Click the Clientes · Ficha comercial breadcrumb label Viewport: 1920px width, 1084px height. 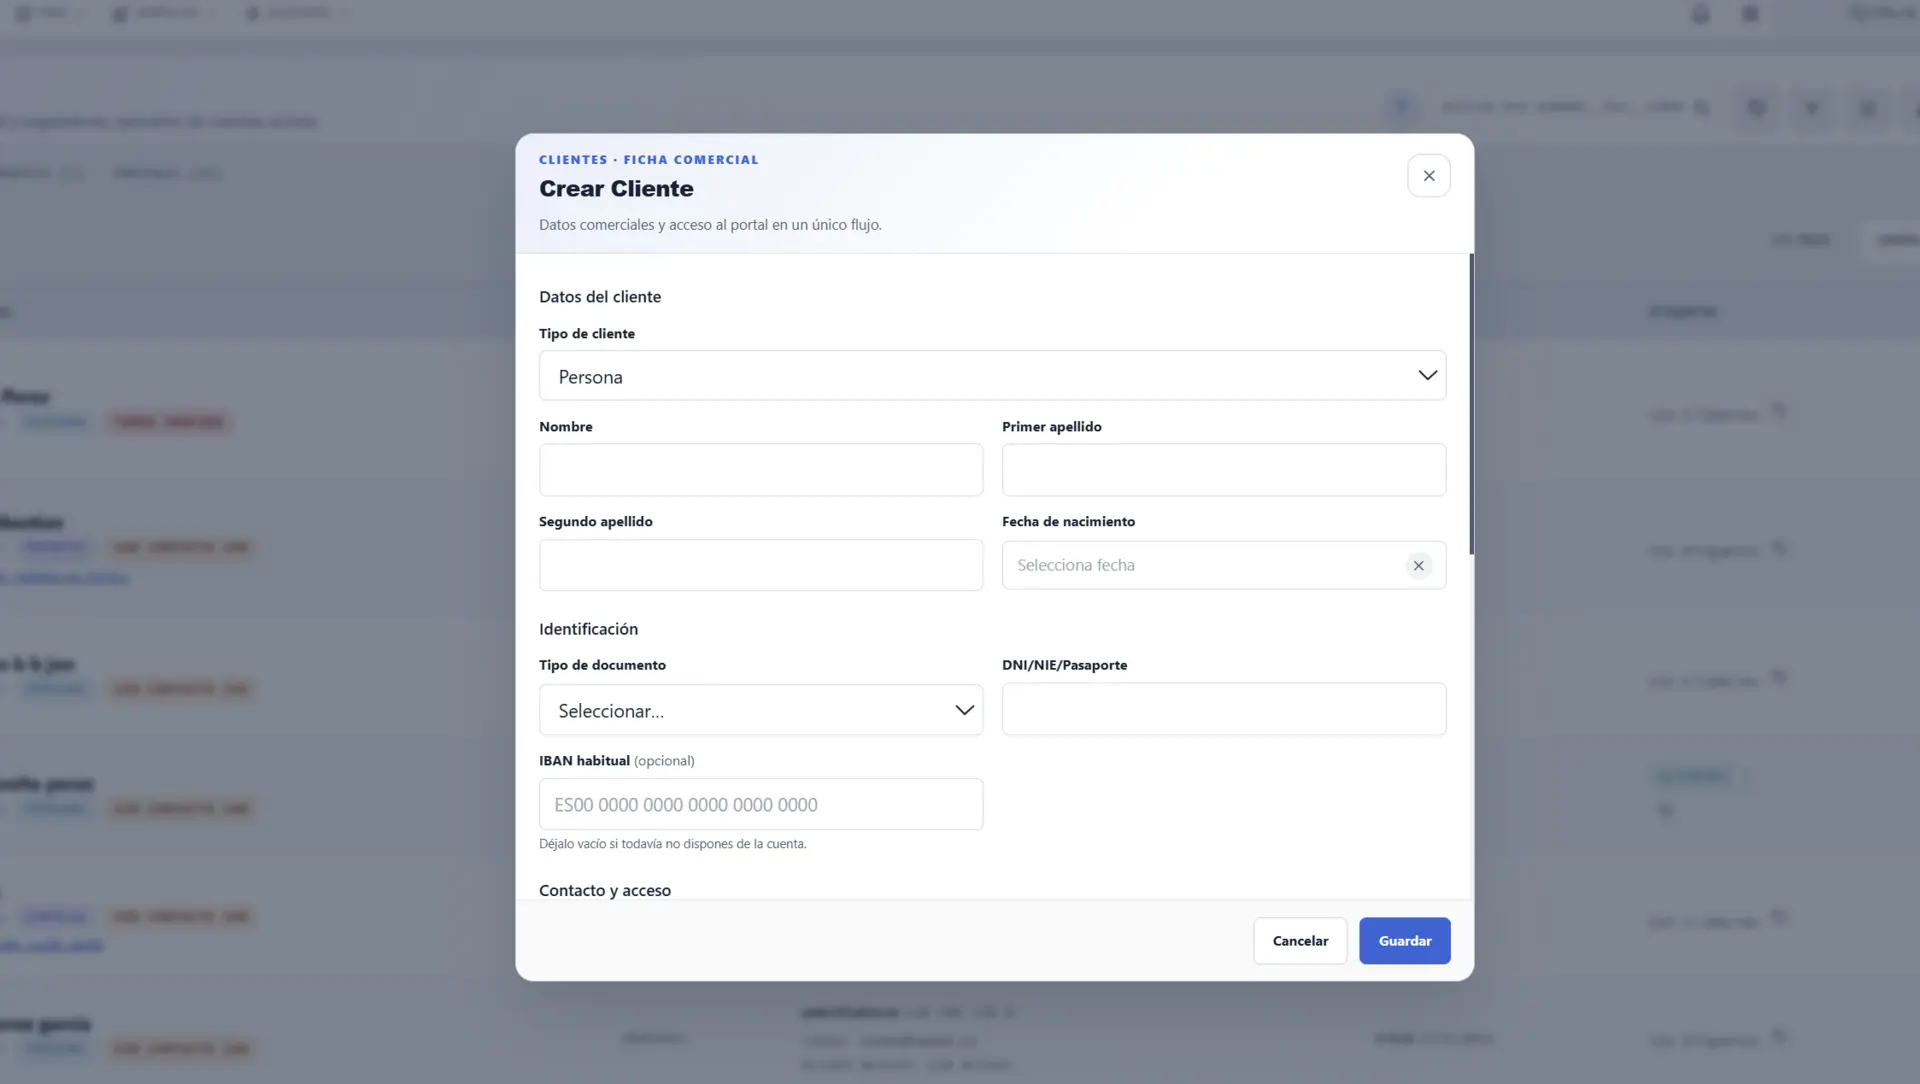point(648,160)
